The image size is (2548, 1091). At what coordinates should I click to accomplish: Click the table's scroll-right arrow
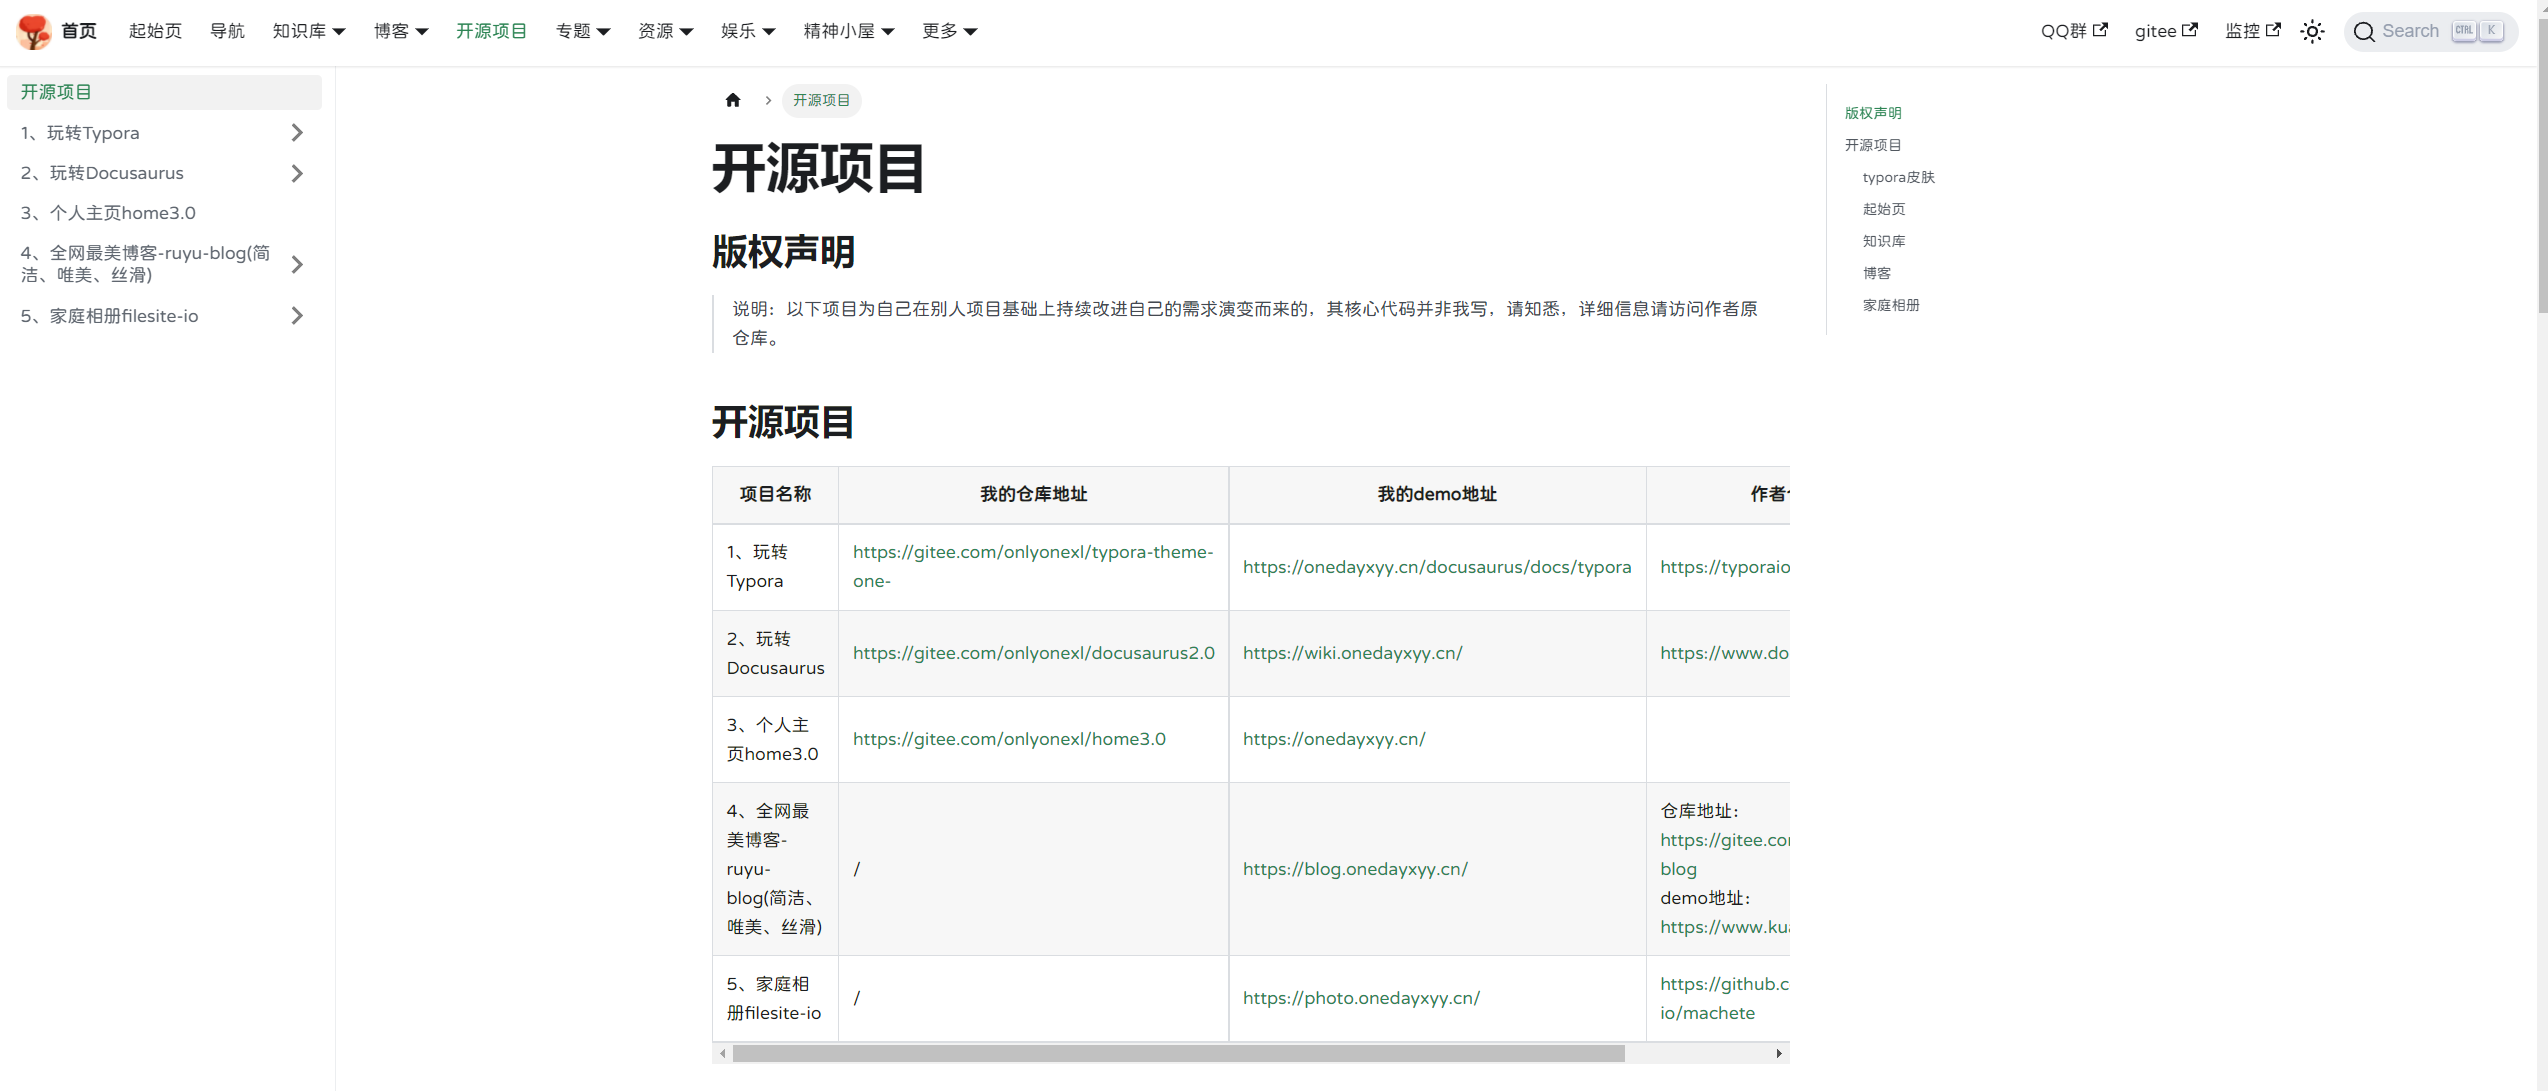coord(1779,1054)
